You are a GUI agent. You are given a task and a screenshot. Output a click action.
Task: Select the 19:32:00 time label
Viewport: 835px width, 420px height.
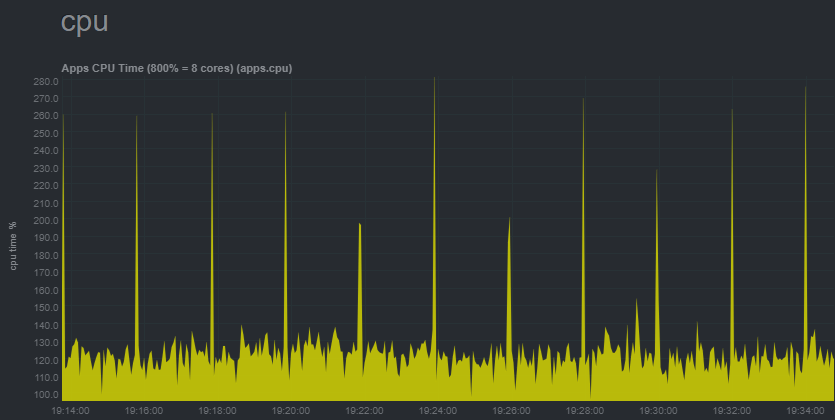732,410
